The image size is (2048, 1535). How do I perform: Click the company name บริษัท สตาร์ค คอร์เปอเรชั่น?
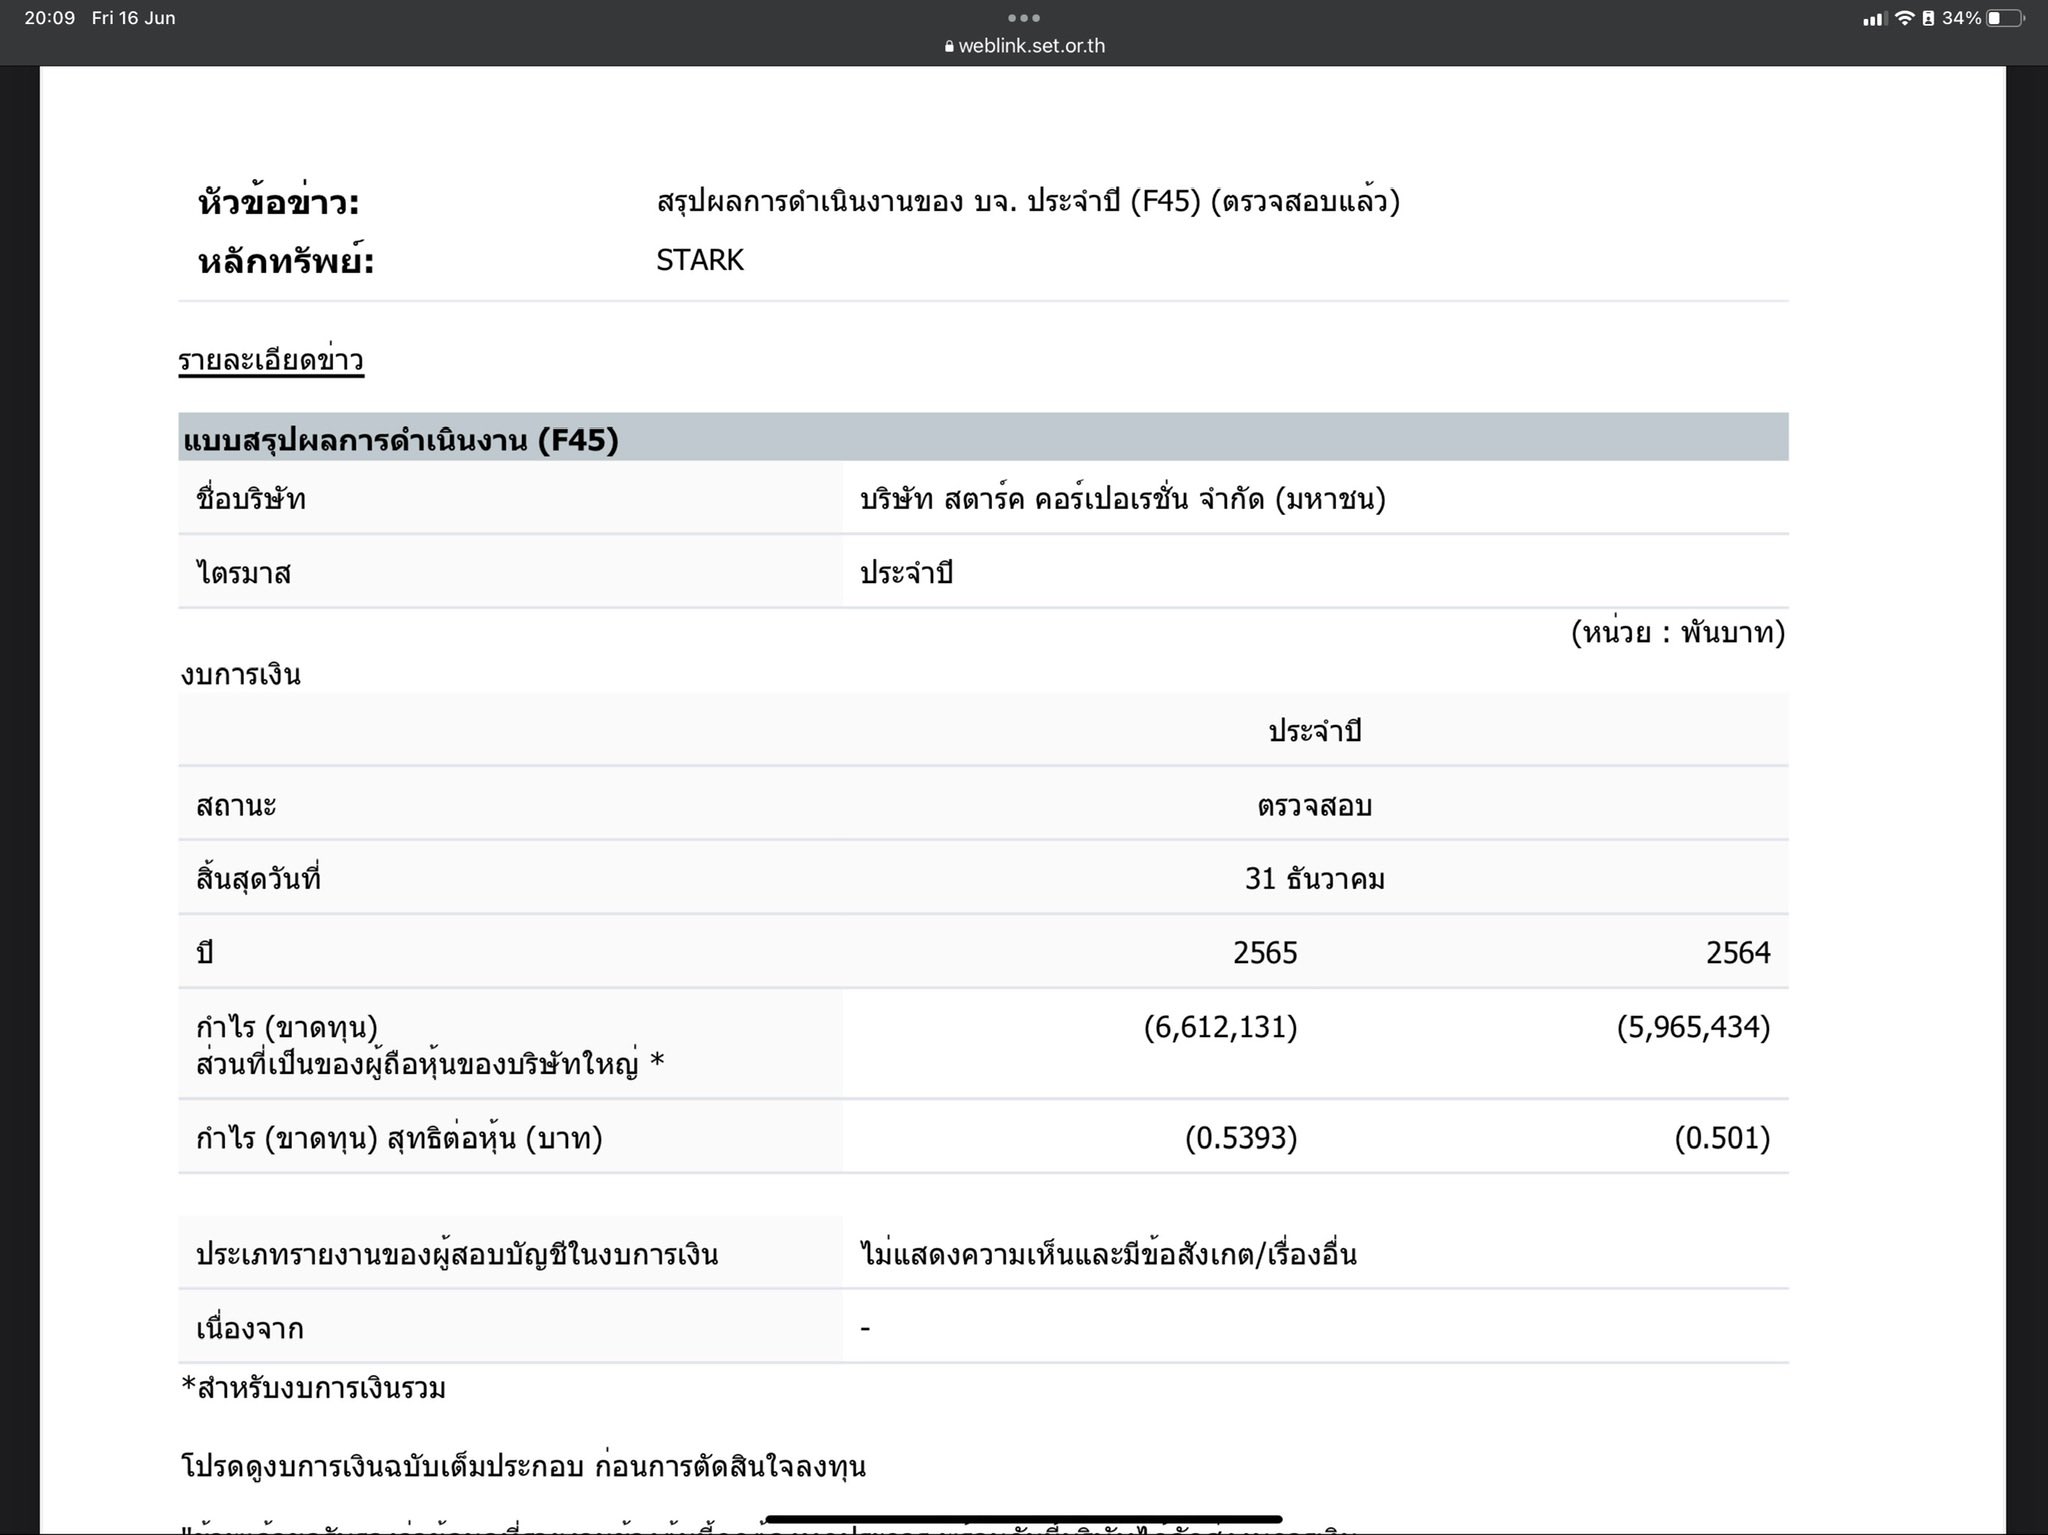[x=1122, y=499]
